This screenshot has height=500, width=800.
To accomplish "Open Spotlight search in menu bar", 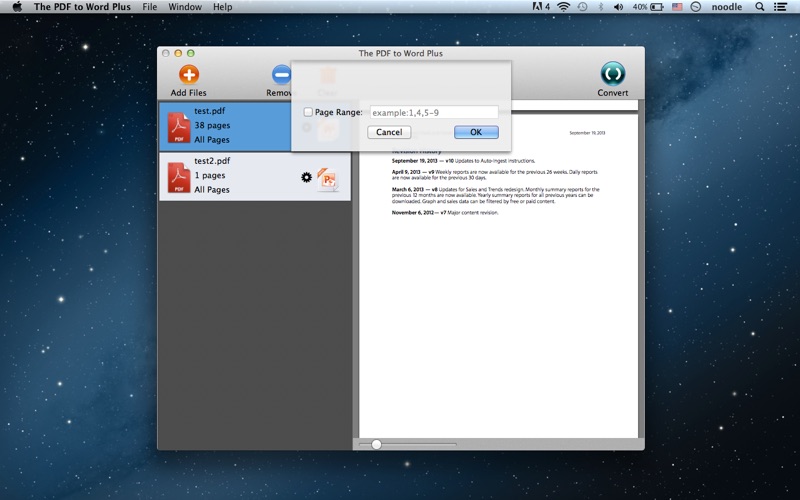I will [x=760, y=7].
